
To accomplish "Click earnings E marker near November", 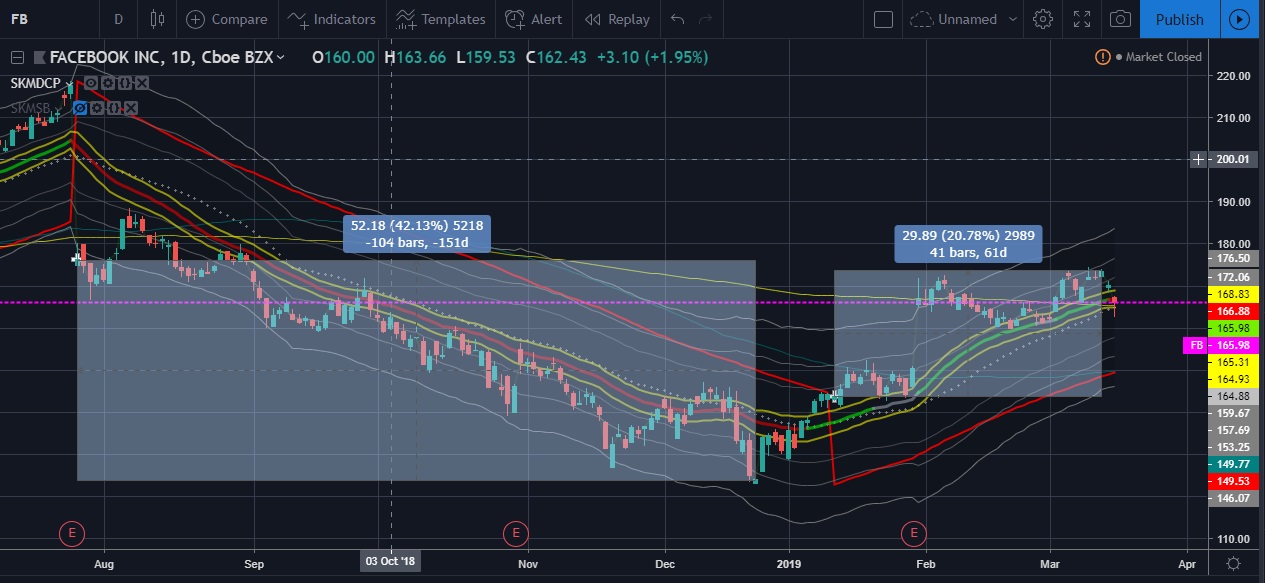I will click(516, 533).
